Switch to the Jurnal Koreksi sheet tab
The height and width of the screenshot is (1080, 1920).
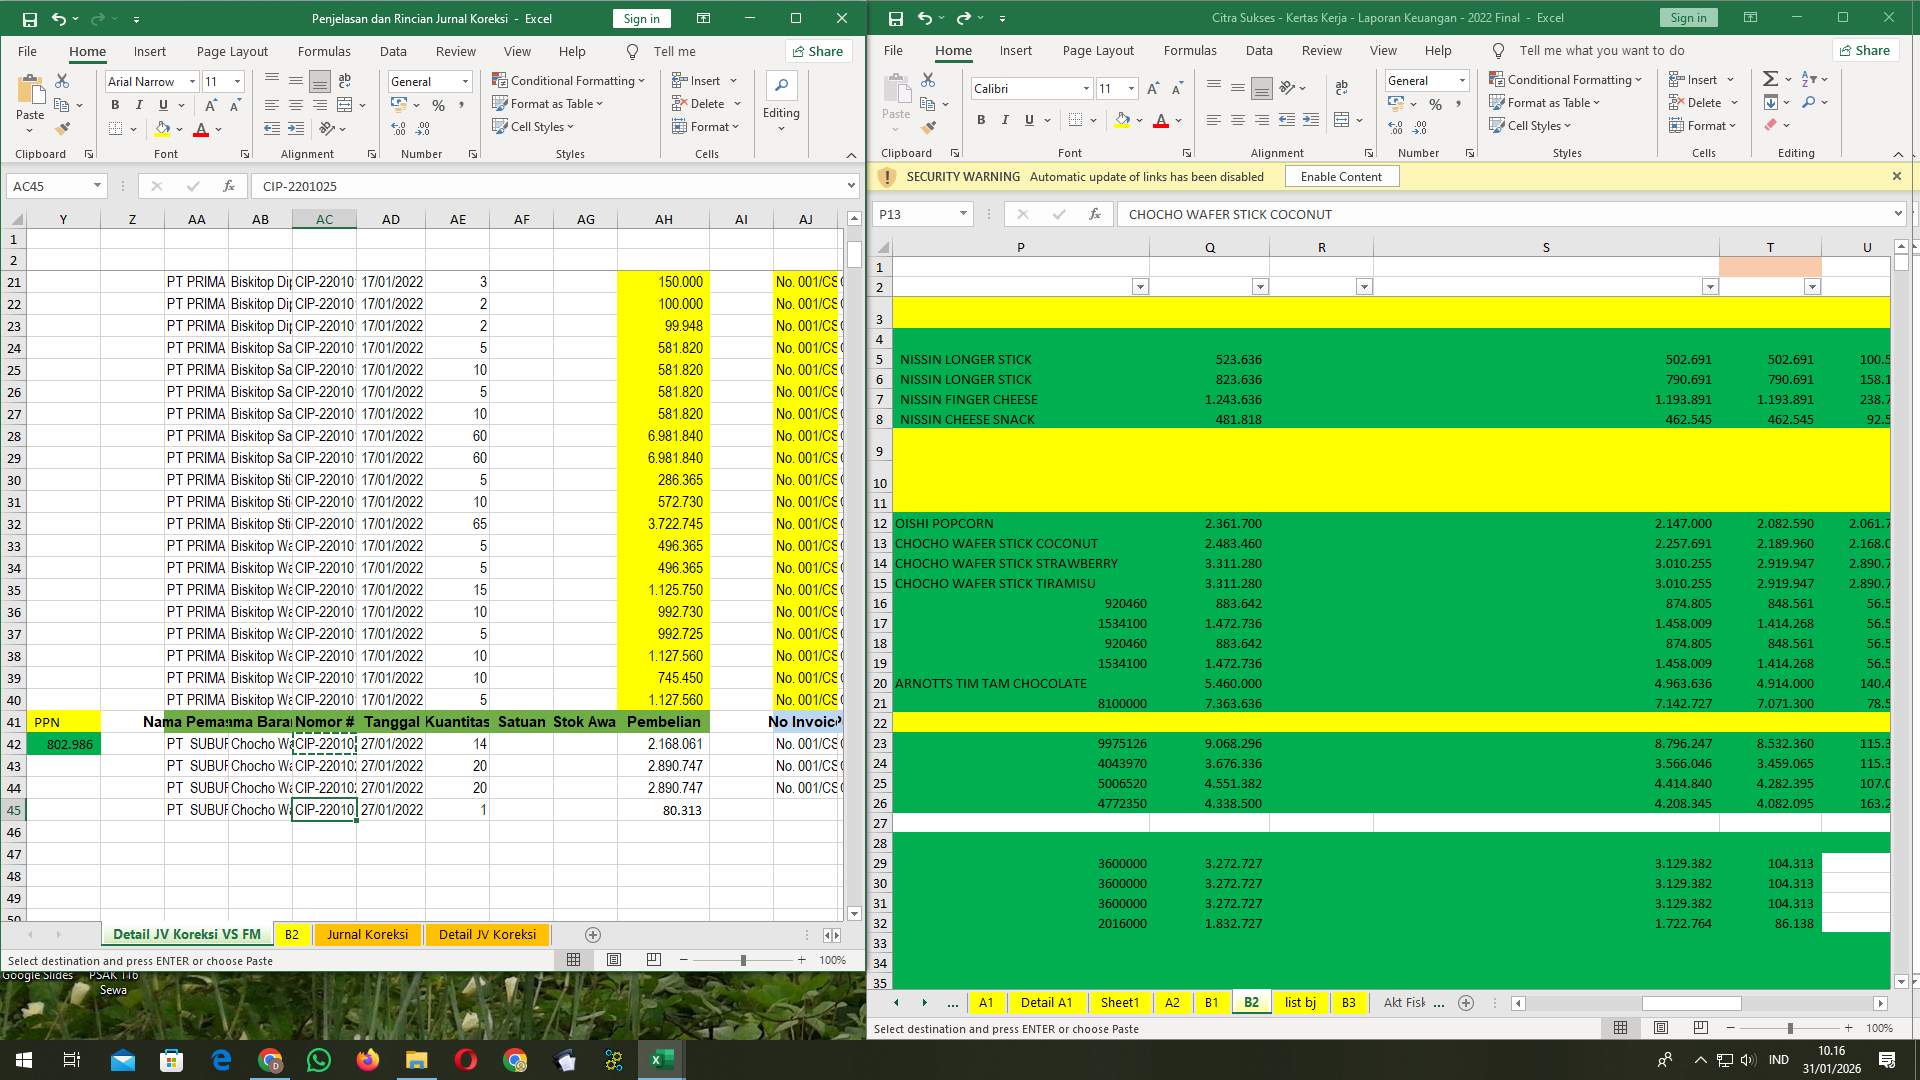coord(367,934)
